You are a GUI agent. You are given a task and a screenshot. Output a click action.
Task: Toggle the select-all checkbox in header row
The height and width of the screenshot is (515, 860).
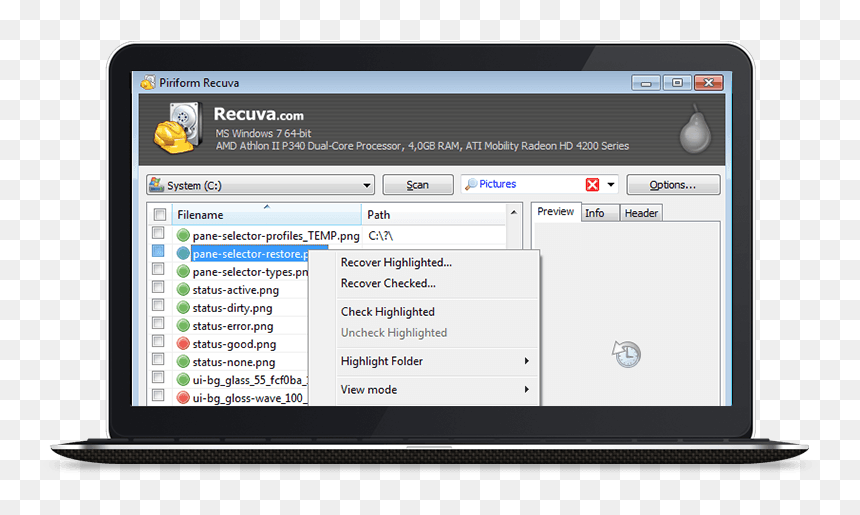pos(160,214)
